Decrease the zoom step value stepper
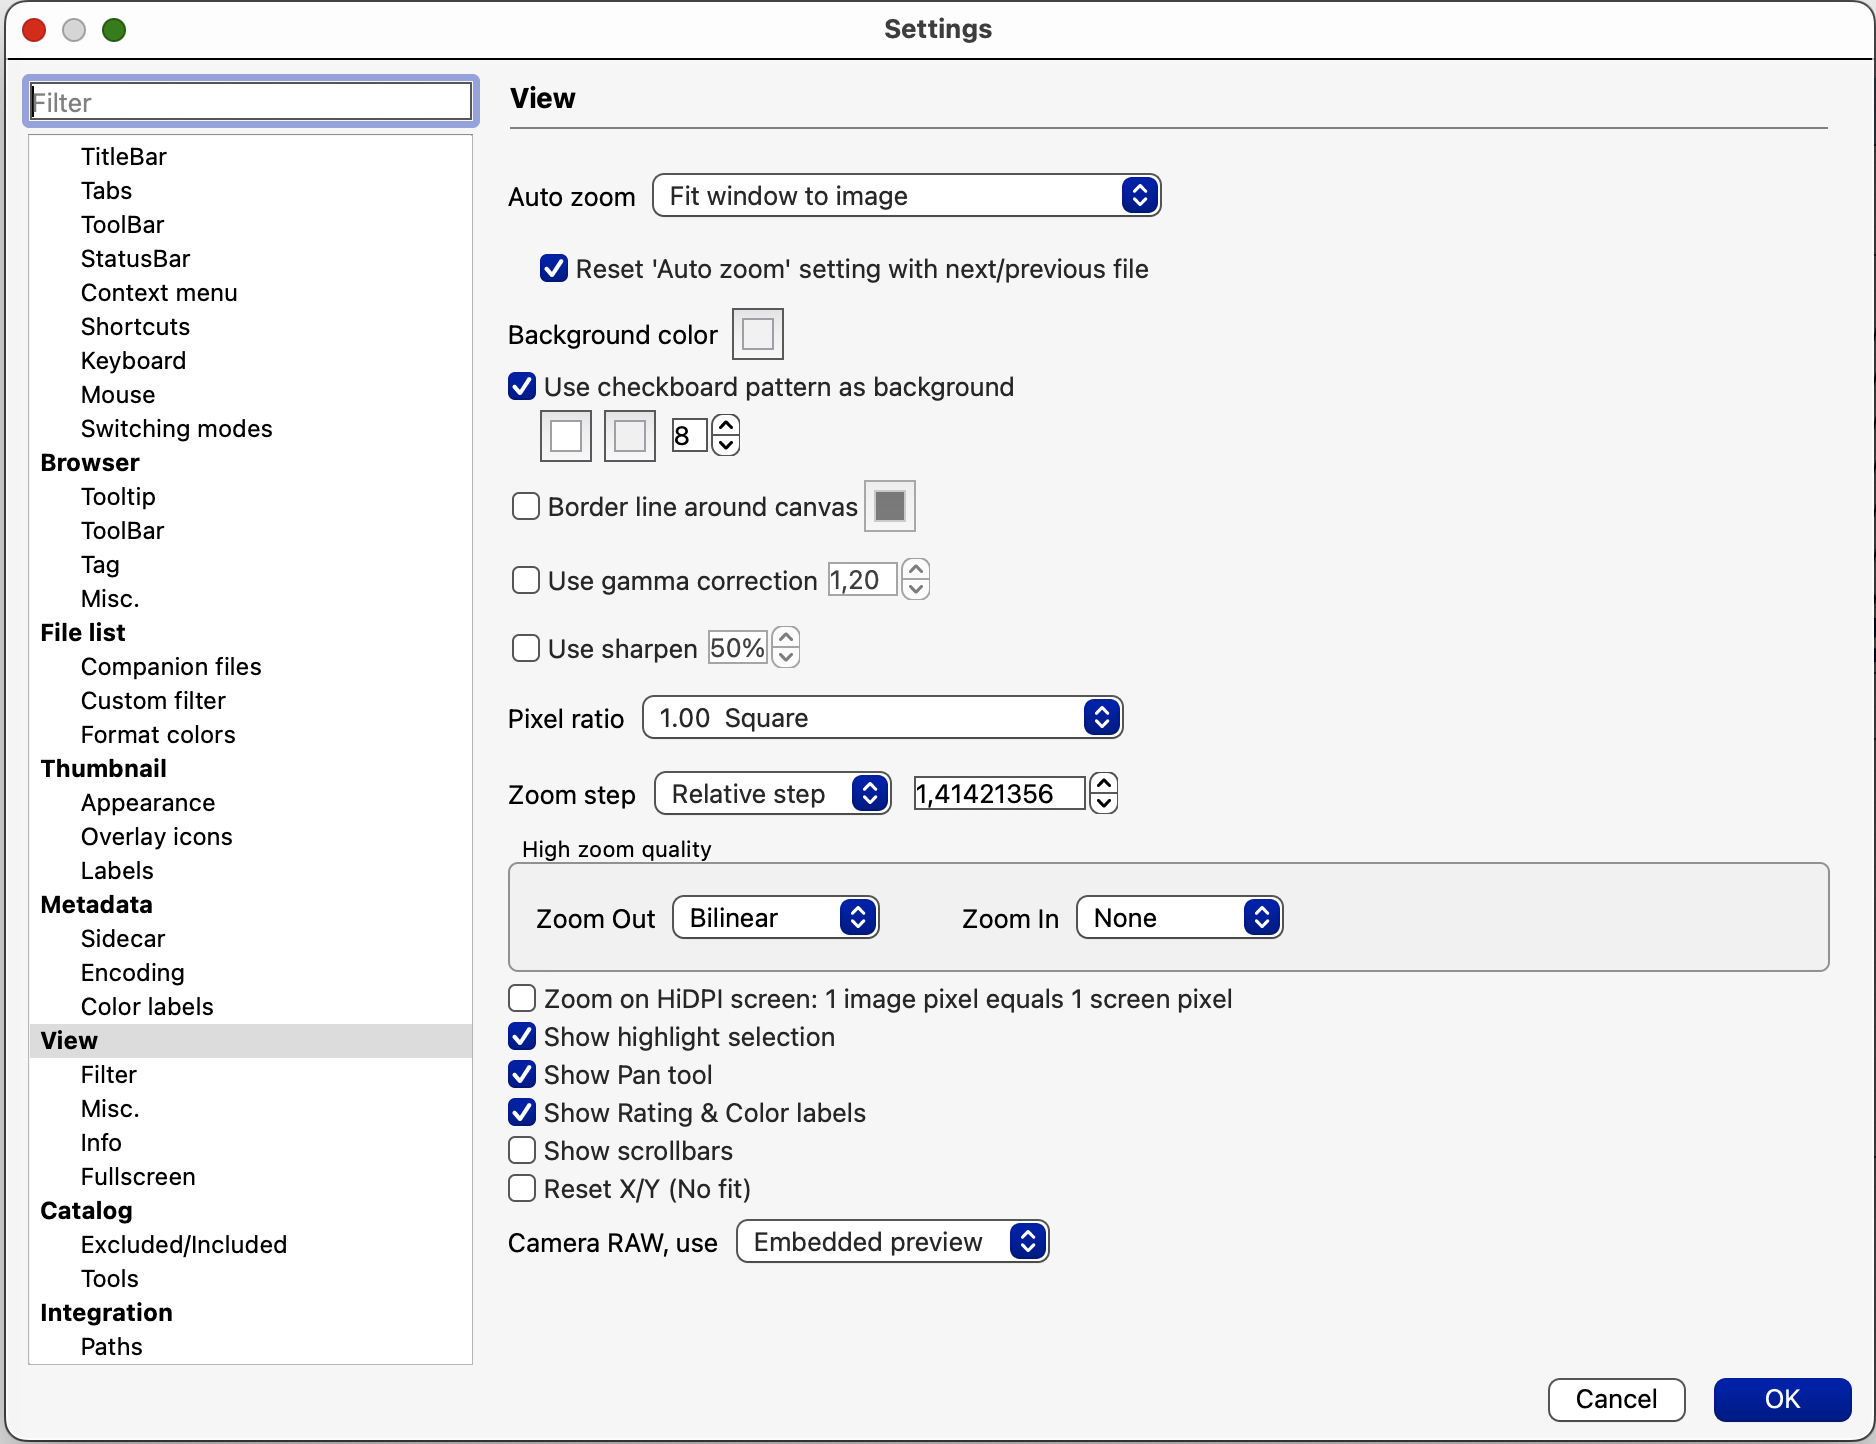Image resolution: width=1876 pixels, height=1444 pixels. [1104, 804]
